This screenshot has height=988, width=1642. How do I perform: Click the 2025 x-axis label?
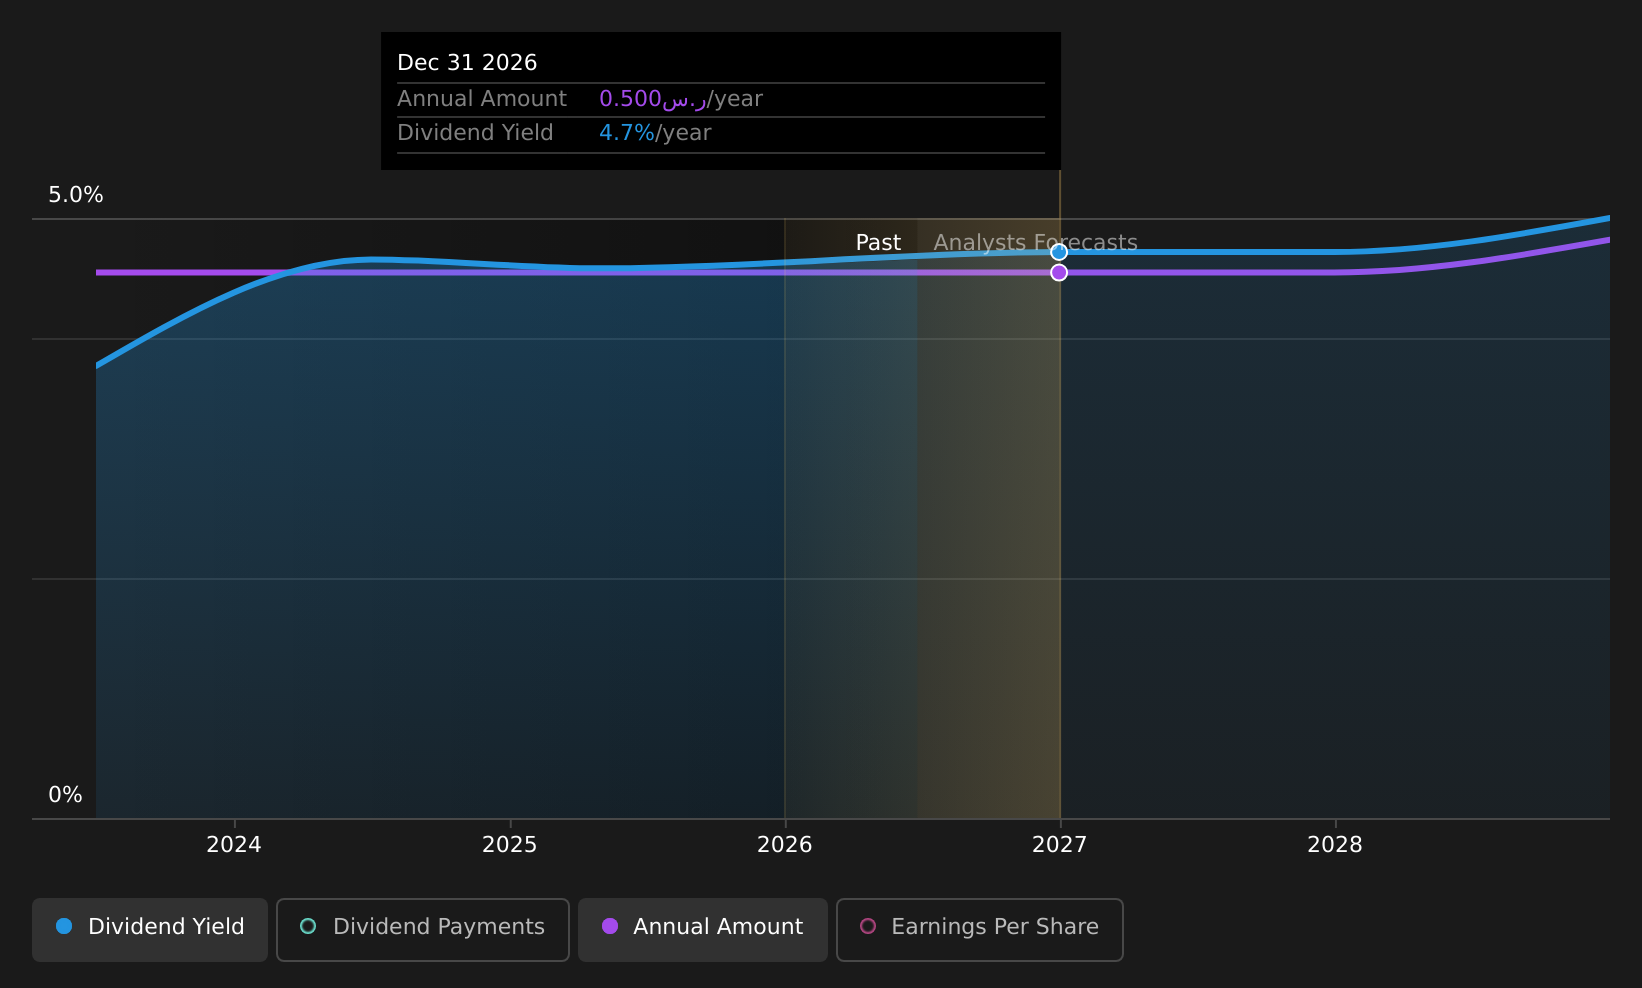(510, 845)
